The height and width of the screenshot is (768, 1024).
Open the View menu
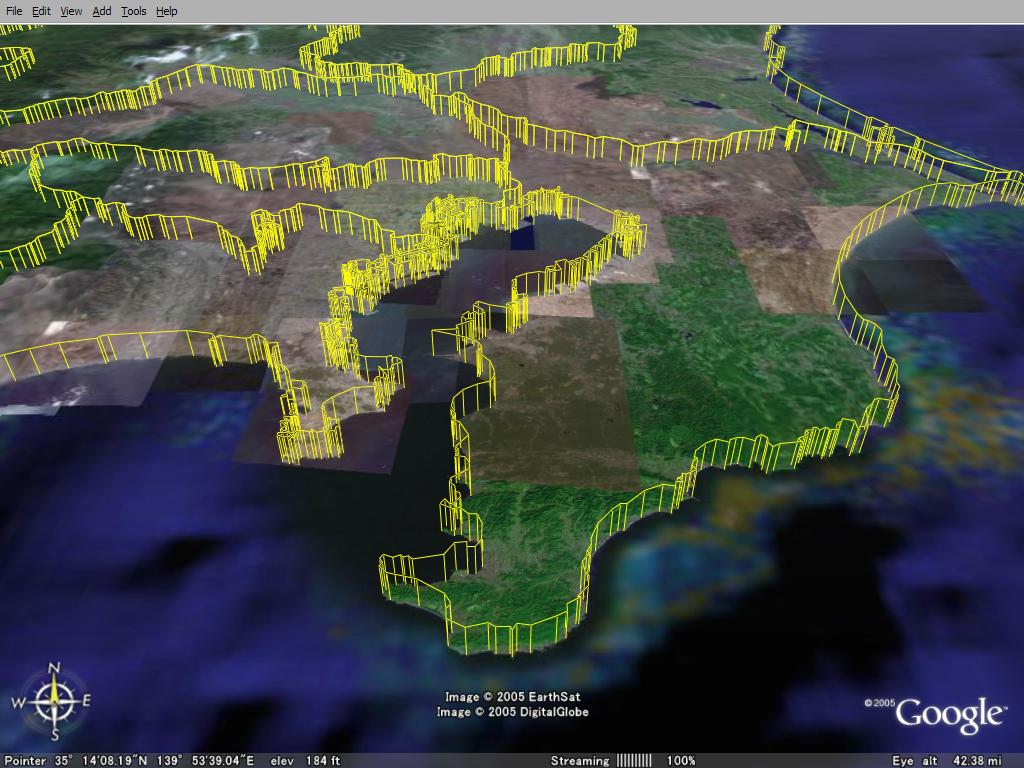click(x=71, y=11)
